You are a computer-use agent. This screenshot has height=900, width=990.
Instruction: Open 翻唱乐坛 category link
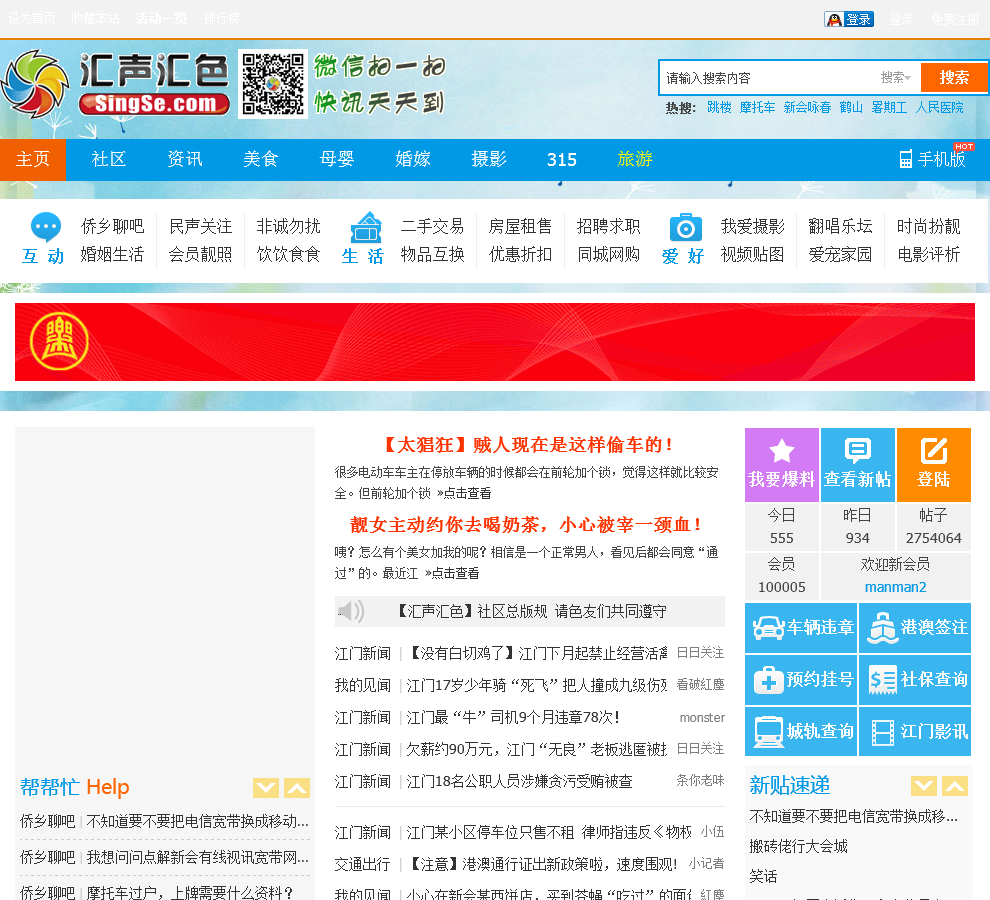coord(840,226)
